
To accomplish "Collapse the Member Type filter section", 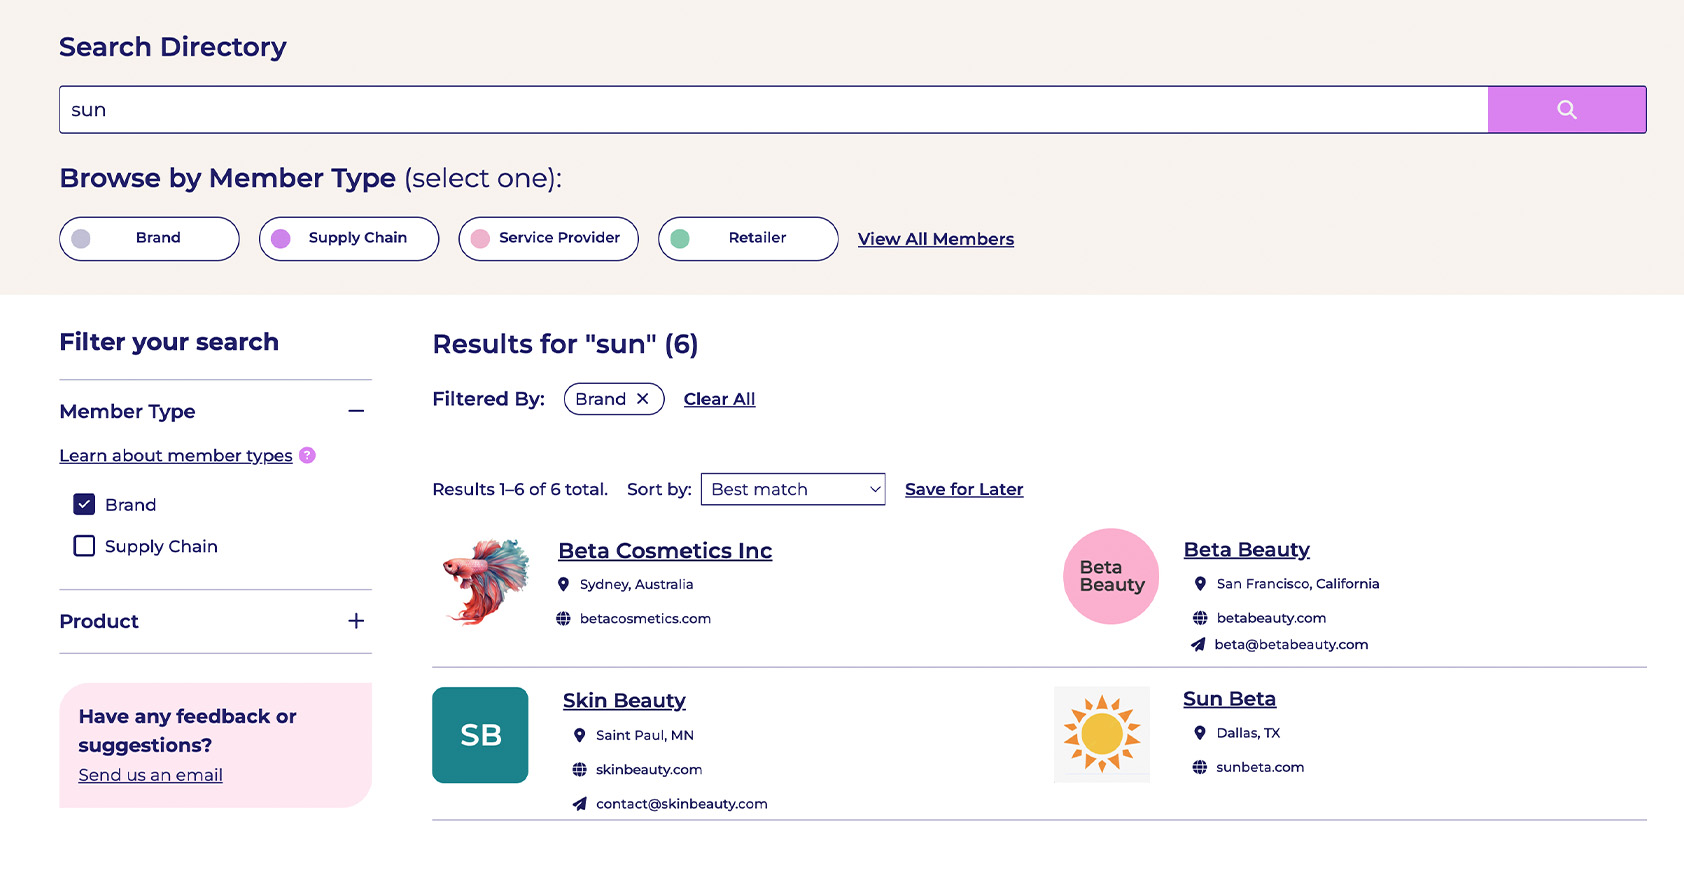I will point(356,411).
